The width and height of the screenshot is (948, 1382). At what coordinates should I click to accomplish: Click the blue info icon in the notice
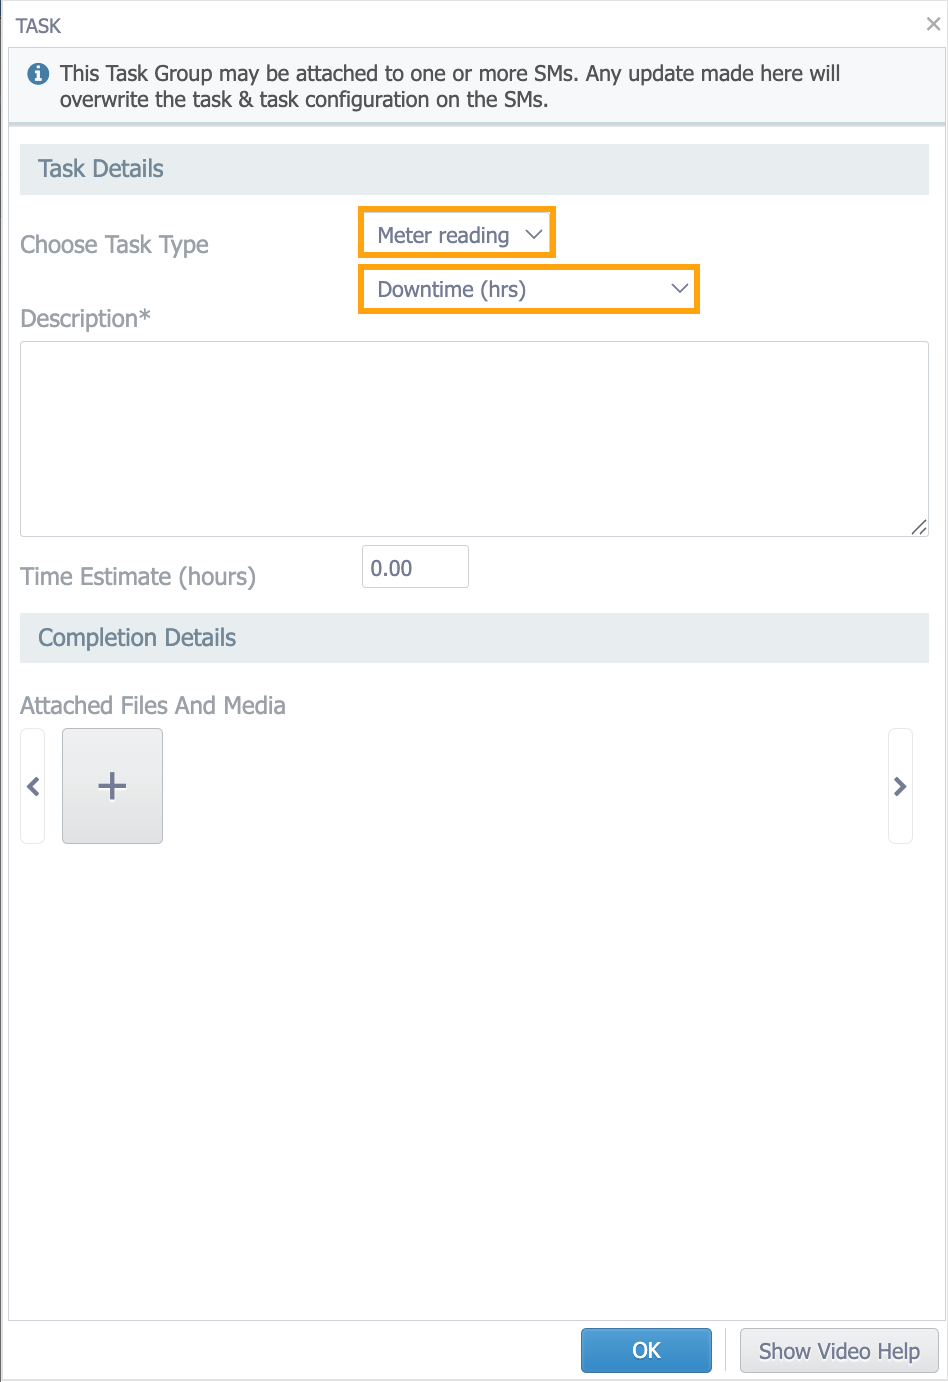pos(38,74)
